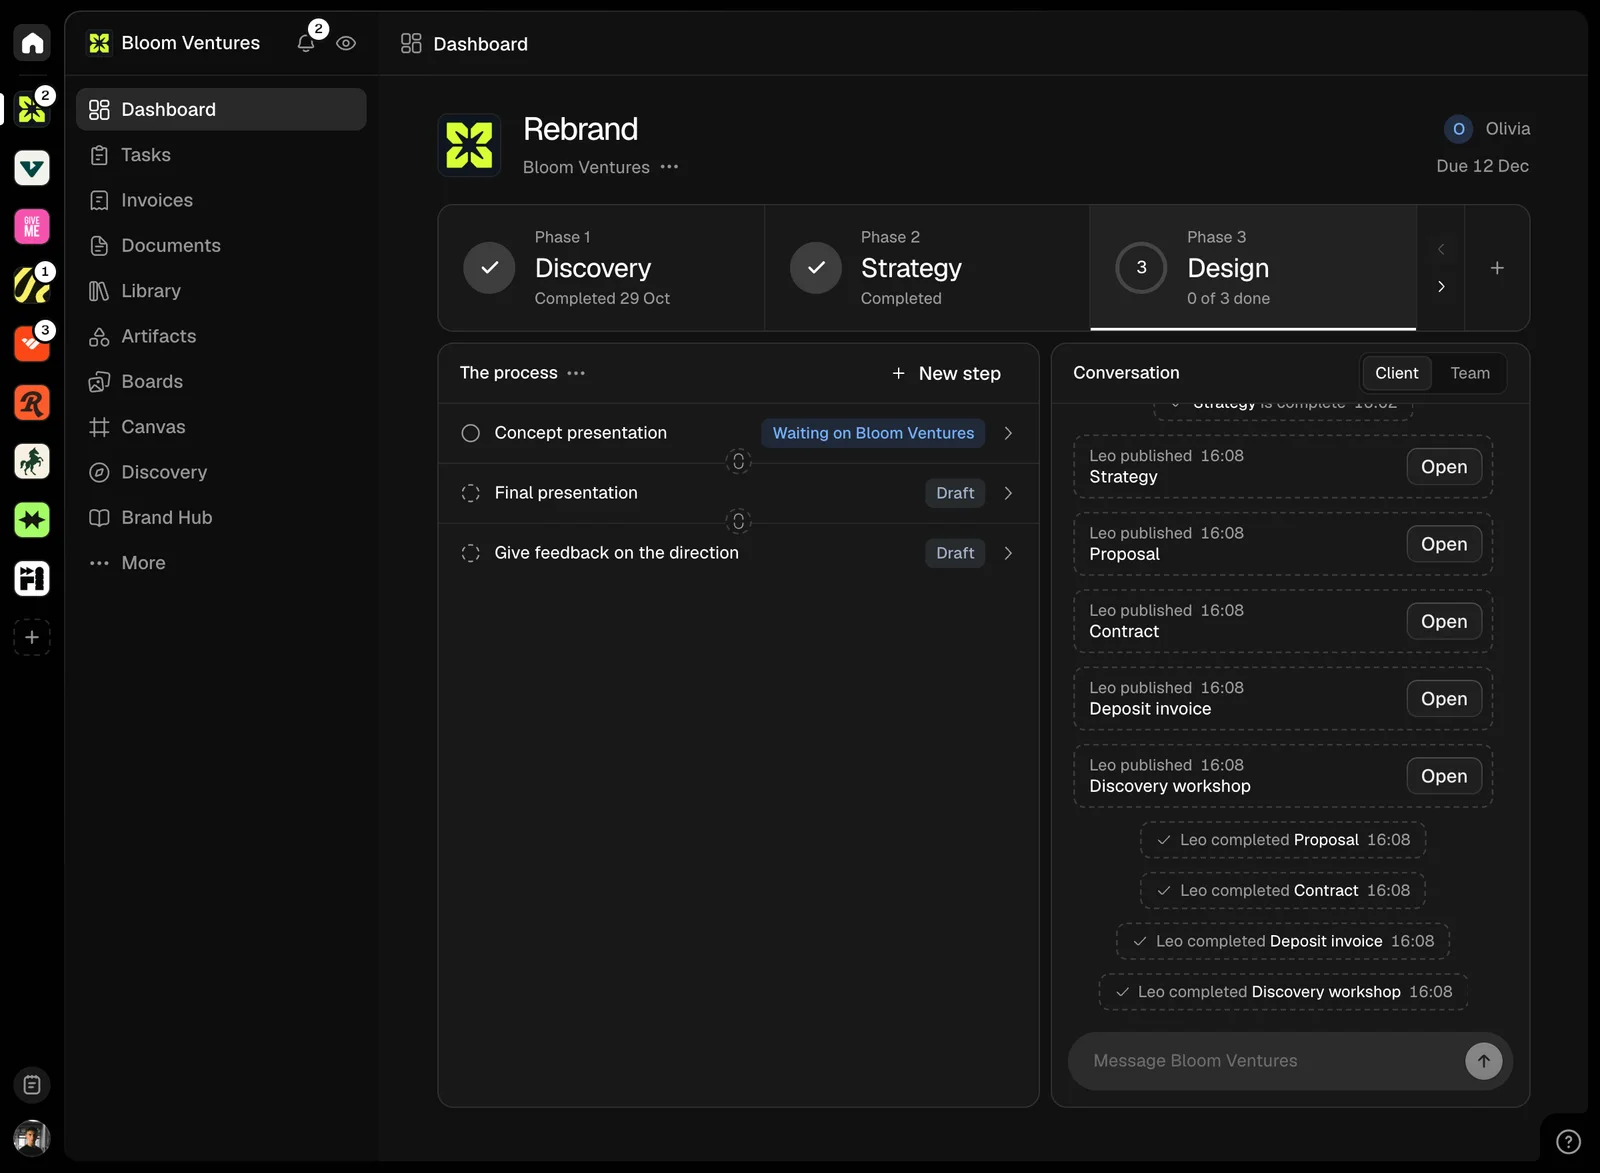
Task: Go to next phase with right chevron
Action: coord(1441,287)
